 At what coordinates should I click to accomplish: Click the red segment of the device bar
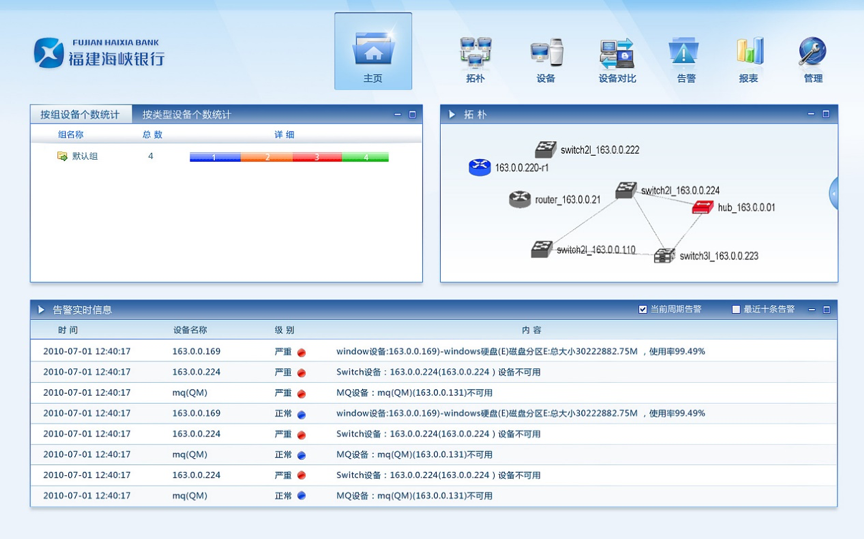317,157
